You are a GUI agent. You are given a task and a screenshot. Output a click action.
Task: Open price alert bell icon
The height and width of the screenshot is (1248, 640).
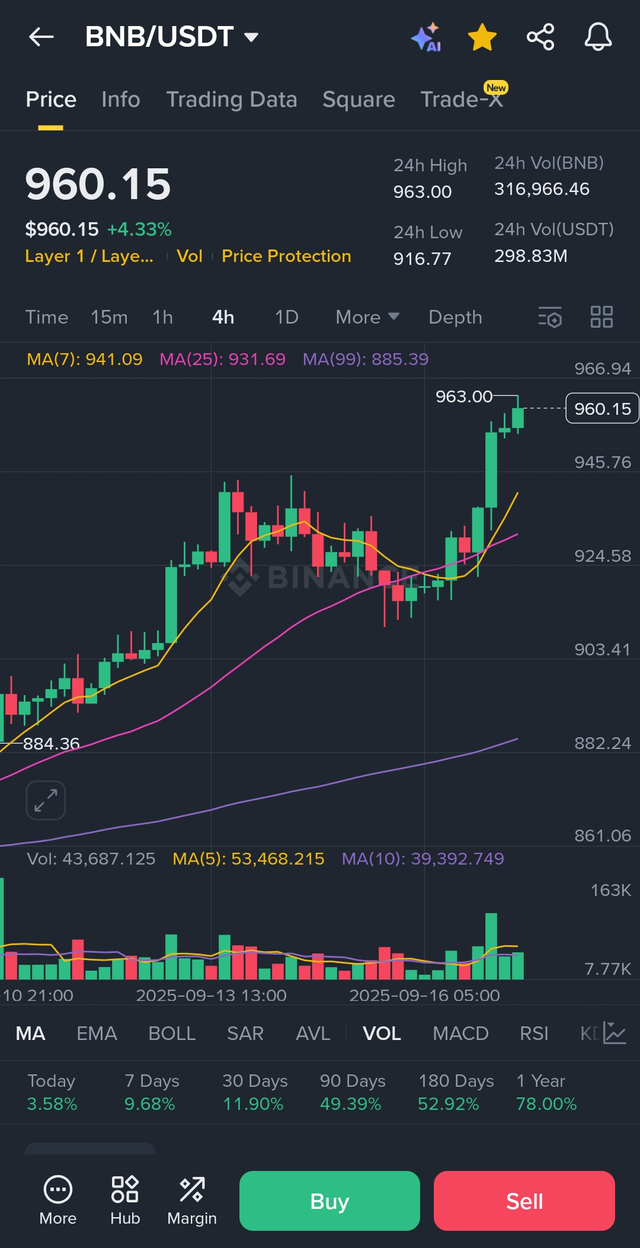598,38
